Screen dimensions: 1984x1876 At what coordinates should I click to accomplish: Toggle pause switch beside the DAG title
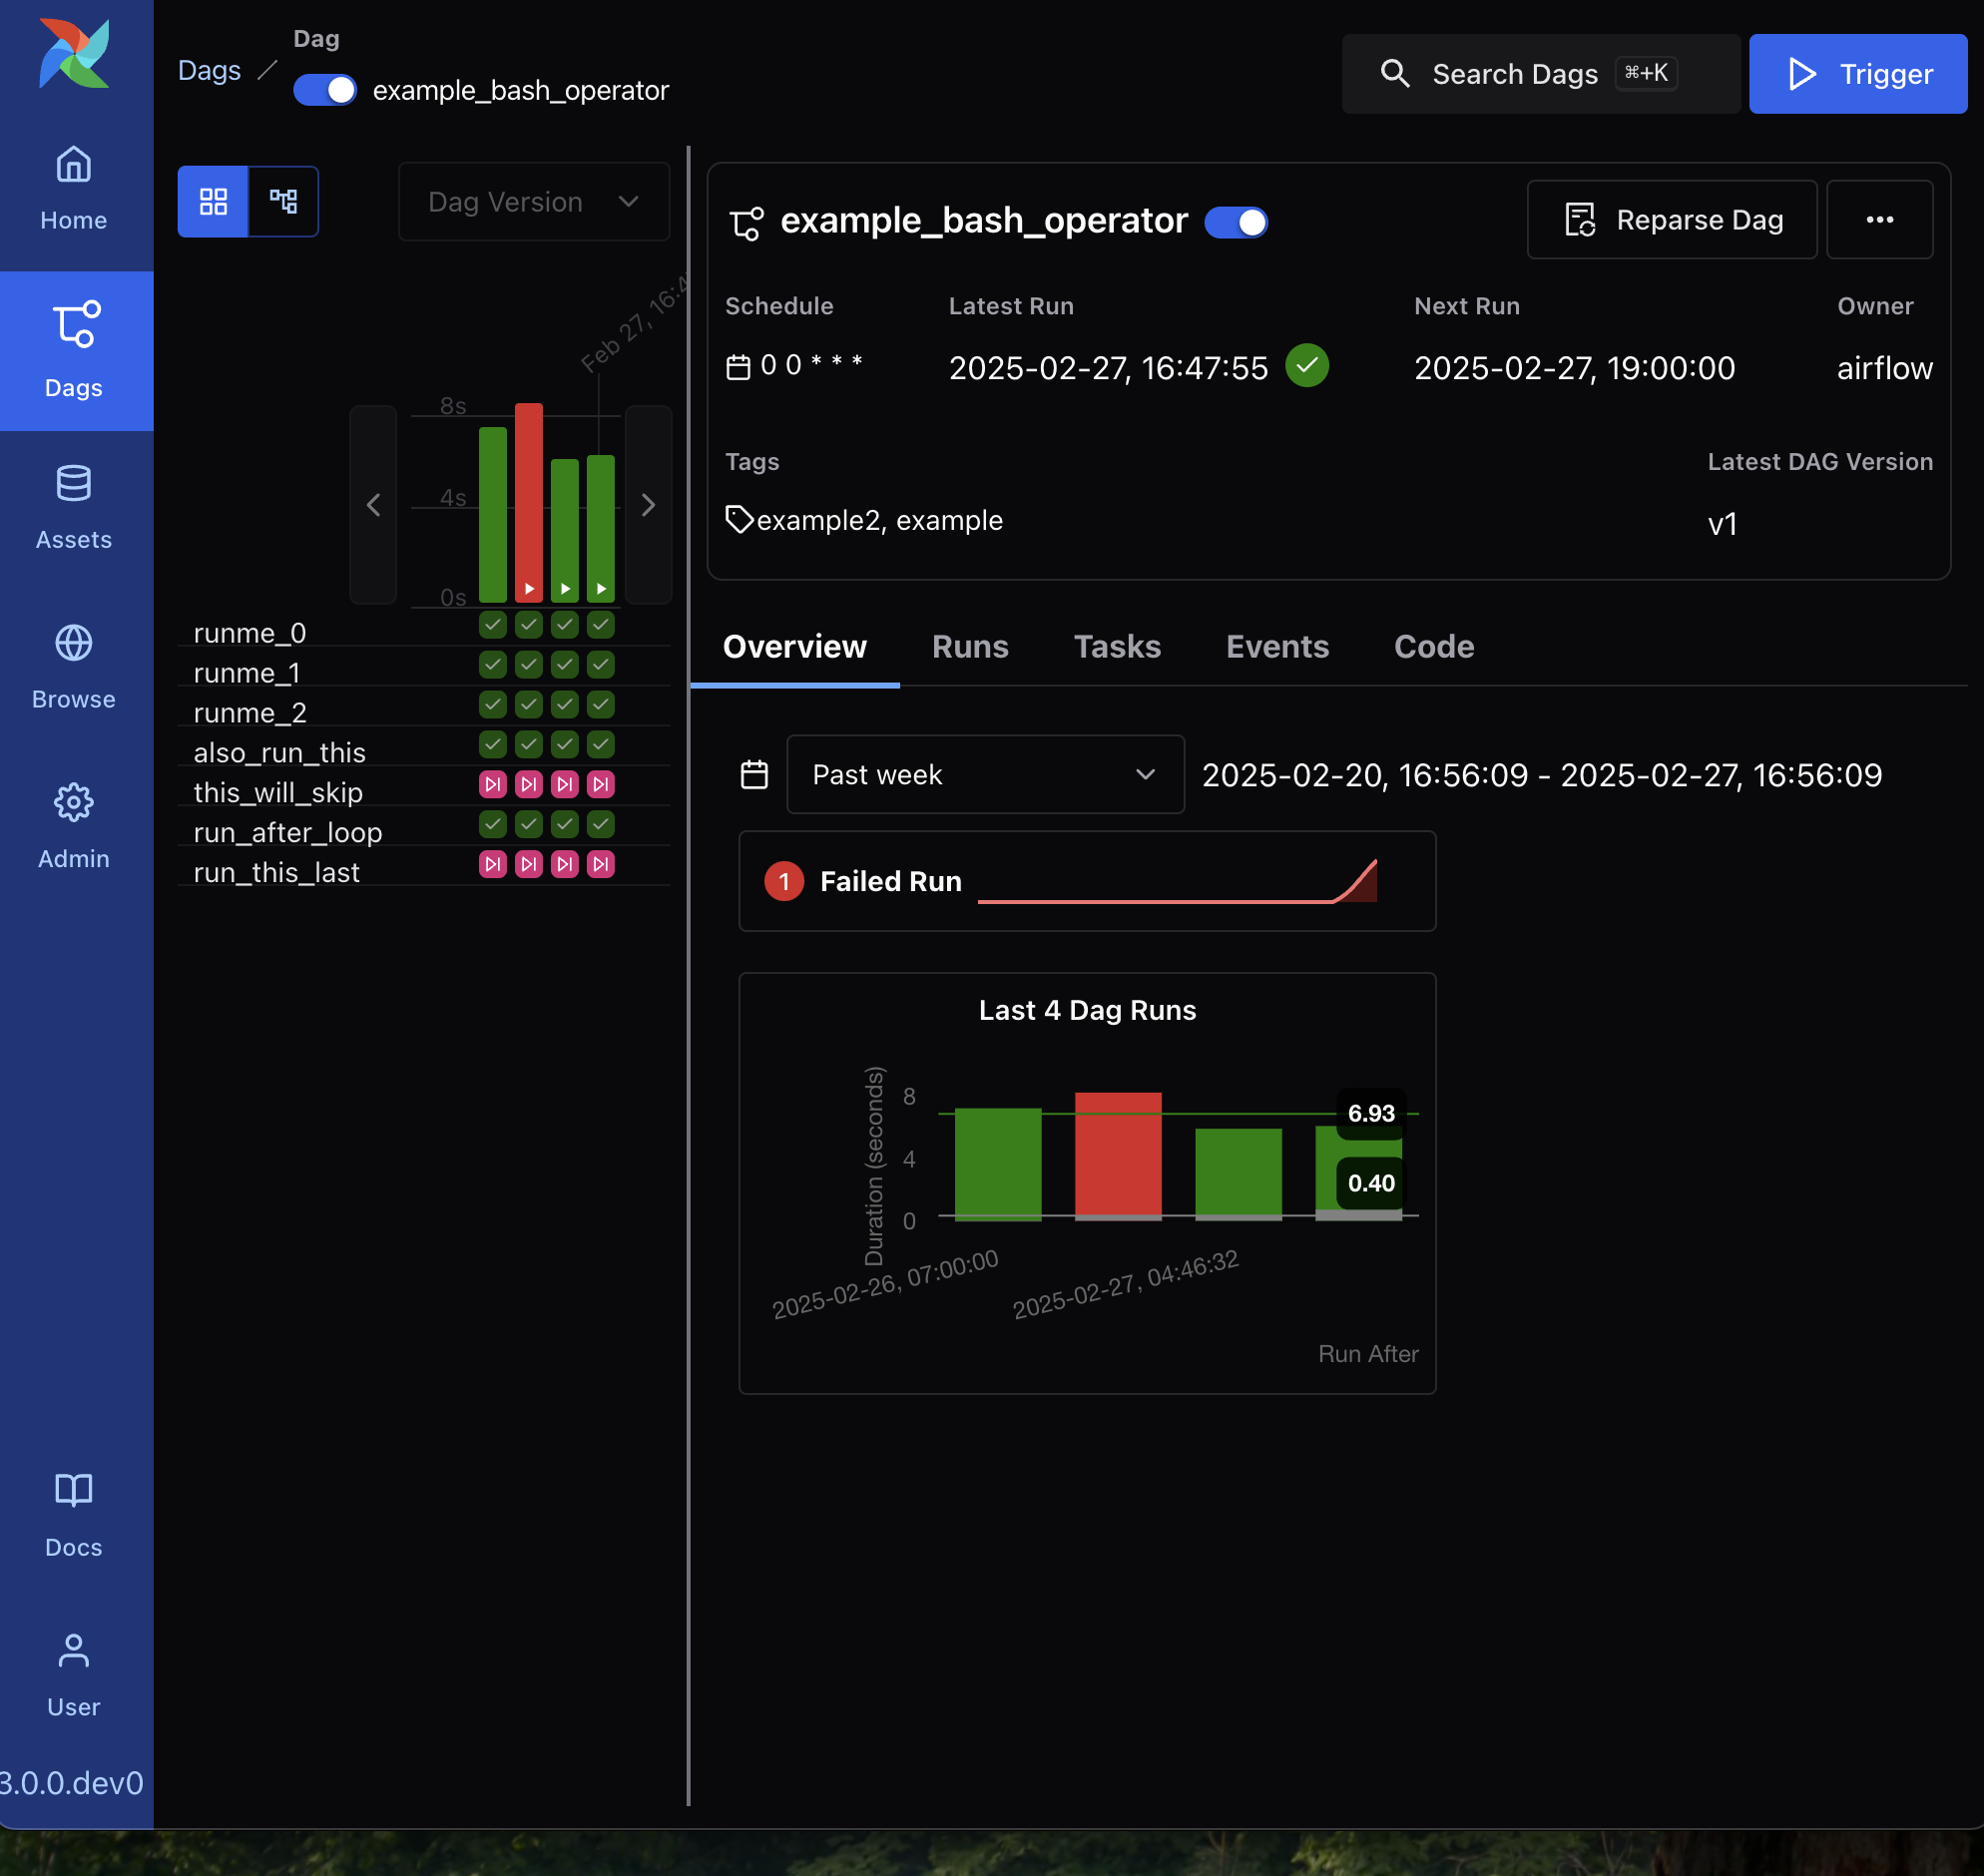click(x=1236, y=222)
